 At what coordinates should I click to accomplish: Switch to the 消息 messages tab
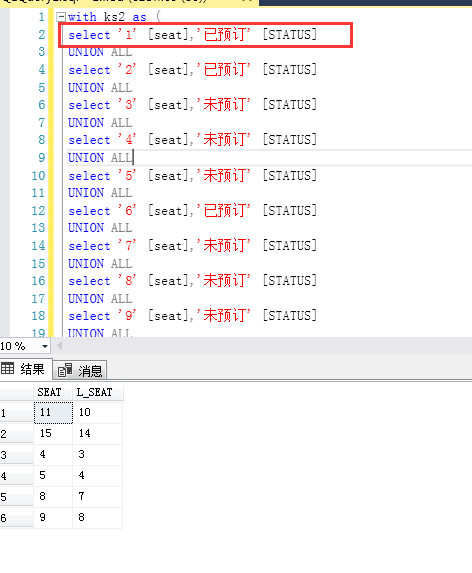[80, 370]
